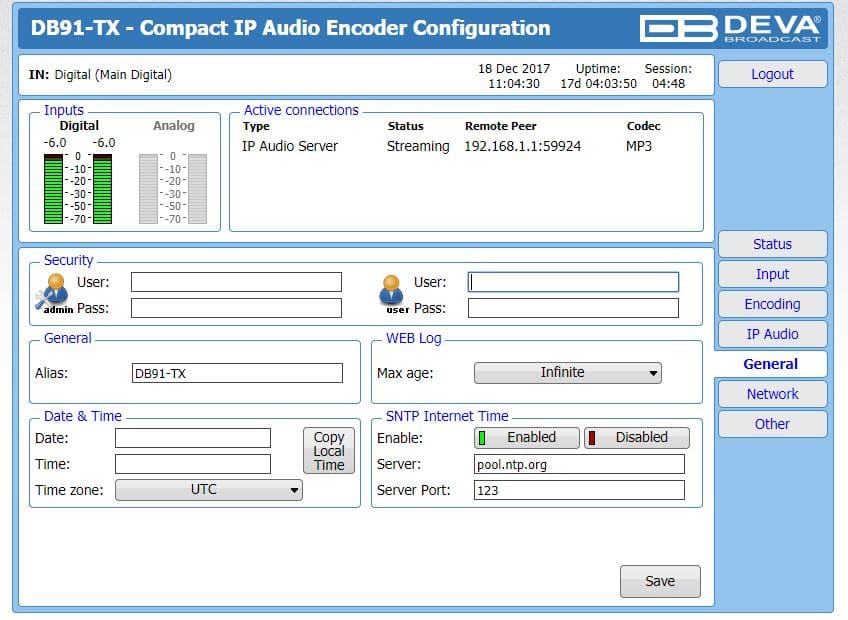Disable SNTP Internet Time
848x620 pixels.
tap(637, 438)
